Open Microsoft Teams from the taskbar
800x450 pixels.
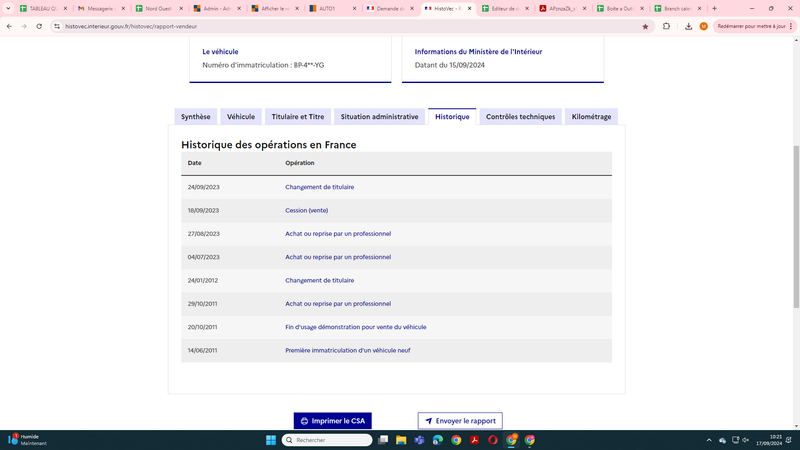pos(419,440)
